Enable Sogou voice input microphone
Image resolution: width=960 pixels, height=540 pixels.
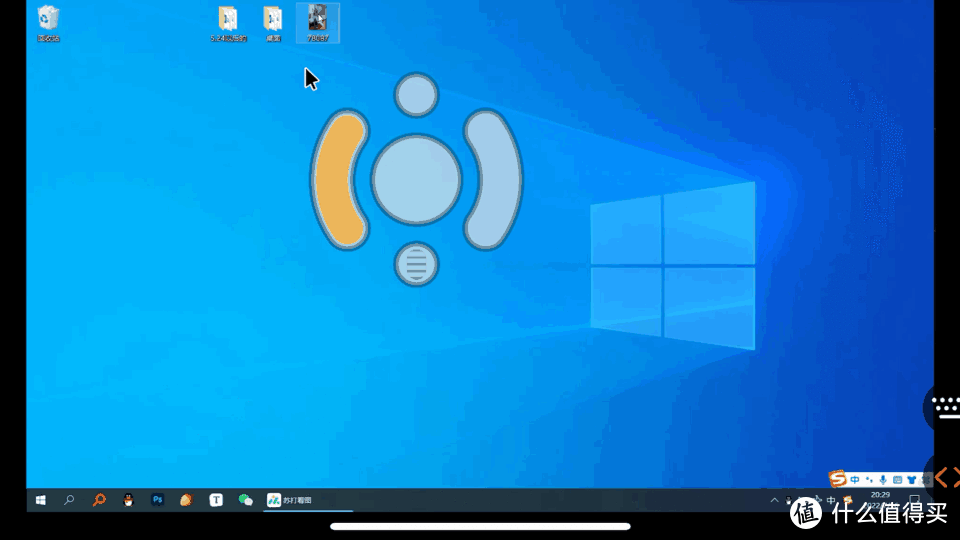click(x=883, y=480)
